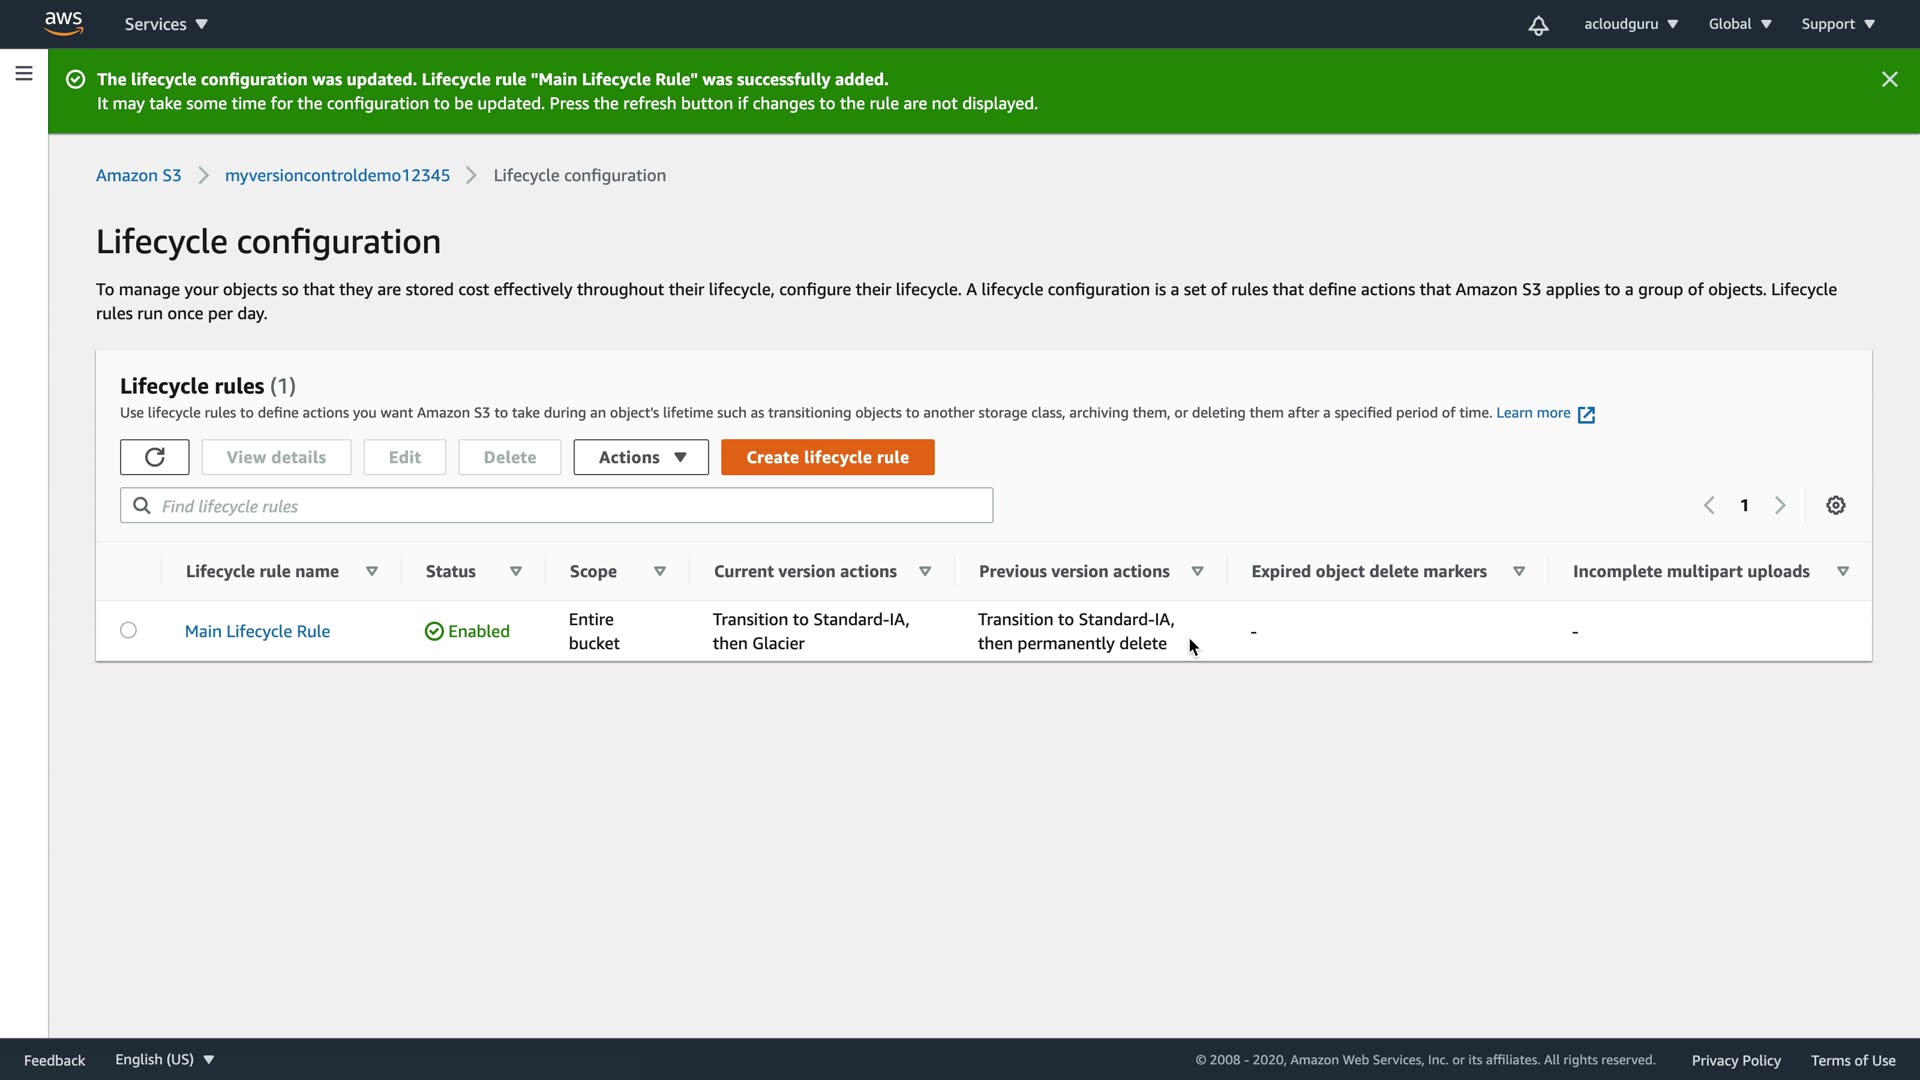Navigate to myversioncontroldemo12345 breadcrumb
1920x1080 pixels.
point(337,175)
